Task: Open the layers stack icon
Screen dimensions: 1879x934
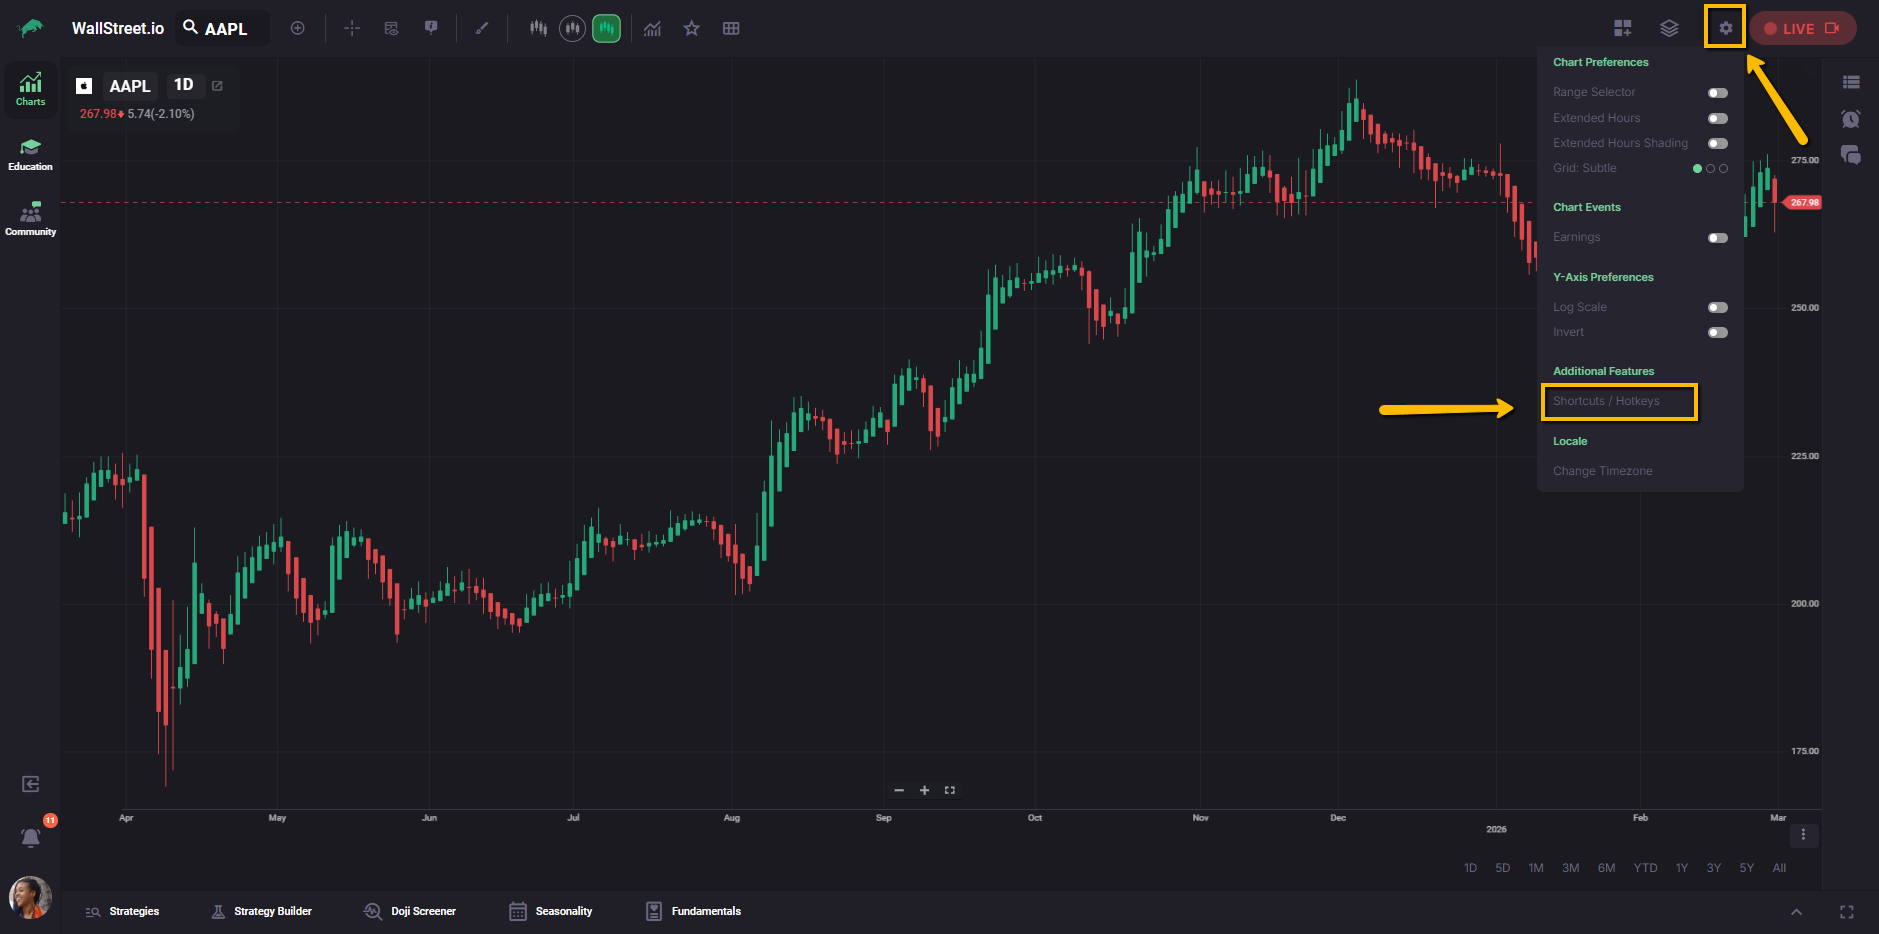Action: [x=1669, y=28]
